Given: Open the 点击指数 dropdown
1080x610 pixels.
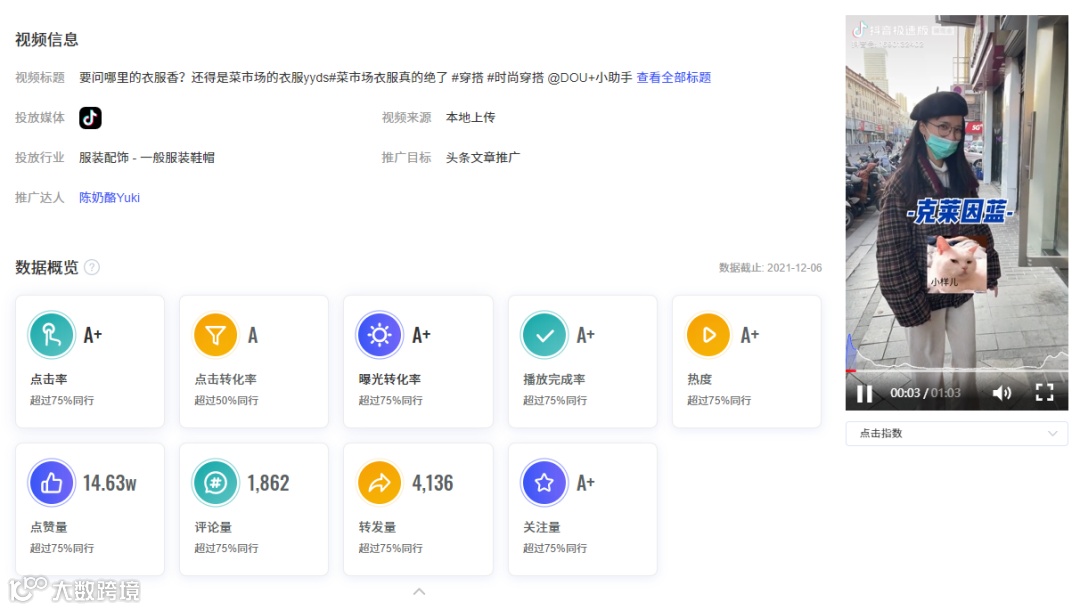Looking at the screenshot, I should click(x=955, y=433).
